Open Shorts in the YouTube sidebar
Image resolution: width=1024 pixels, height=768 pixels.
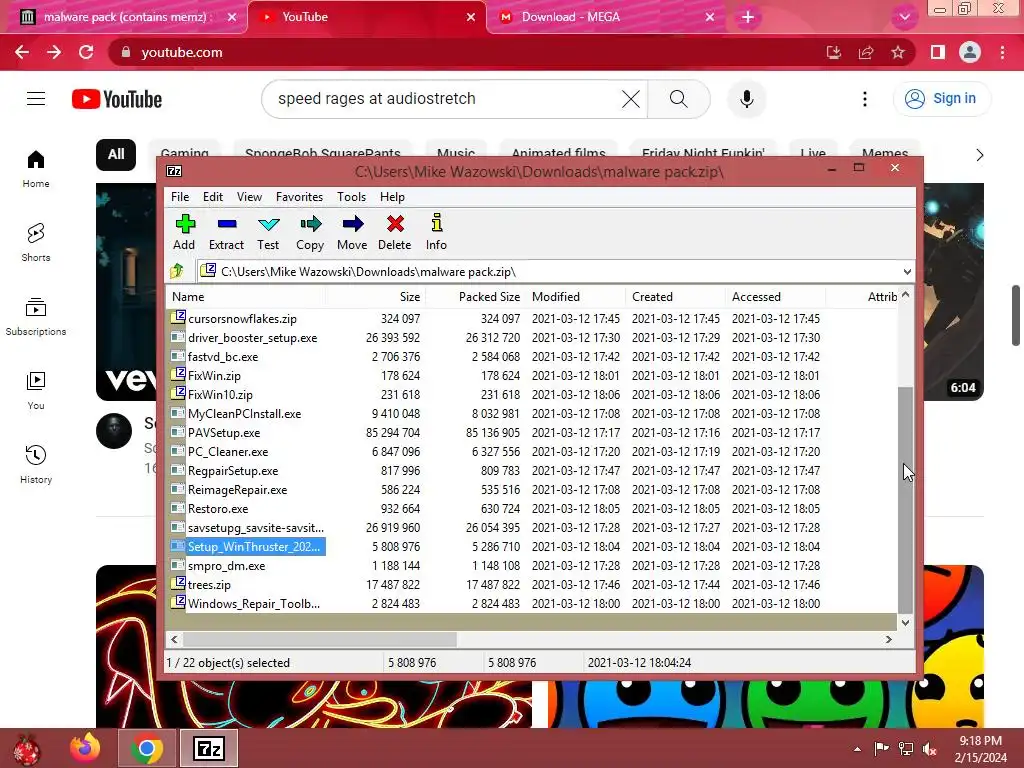pos(36,242)
